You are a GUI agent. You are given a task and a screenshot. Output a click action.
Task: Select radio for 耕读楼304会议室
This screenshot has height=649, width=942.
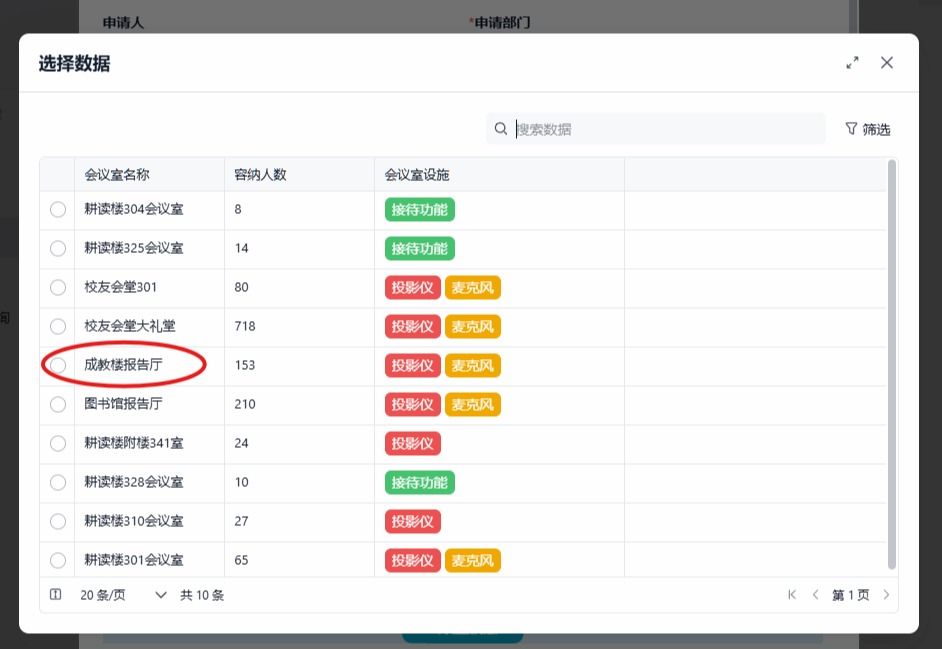[x=58, y=209]
